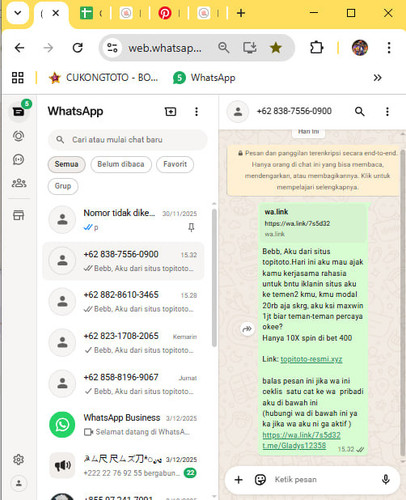The image size is (406, 500).
Task: Open the browser profile avatar
Action: click(x=360, y=48)
